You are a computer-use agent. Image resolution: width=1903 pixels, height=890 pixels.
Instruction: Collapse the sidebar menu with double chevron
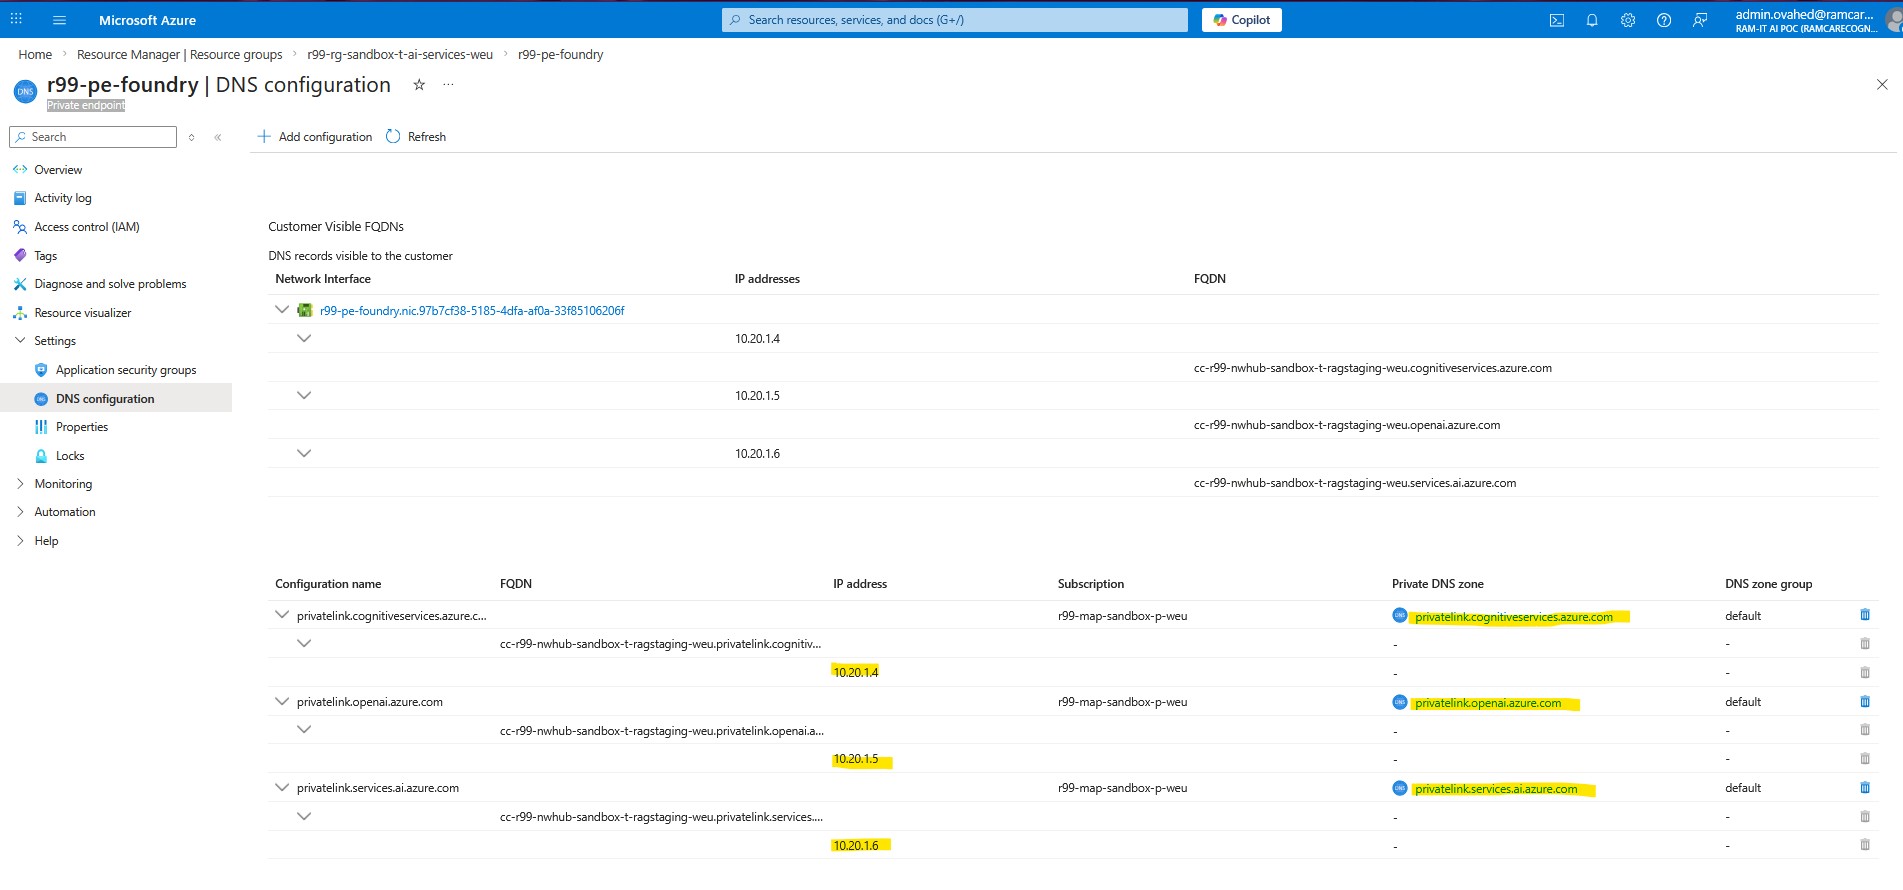[218, 137]
